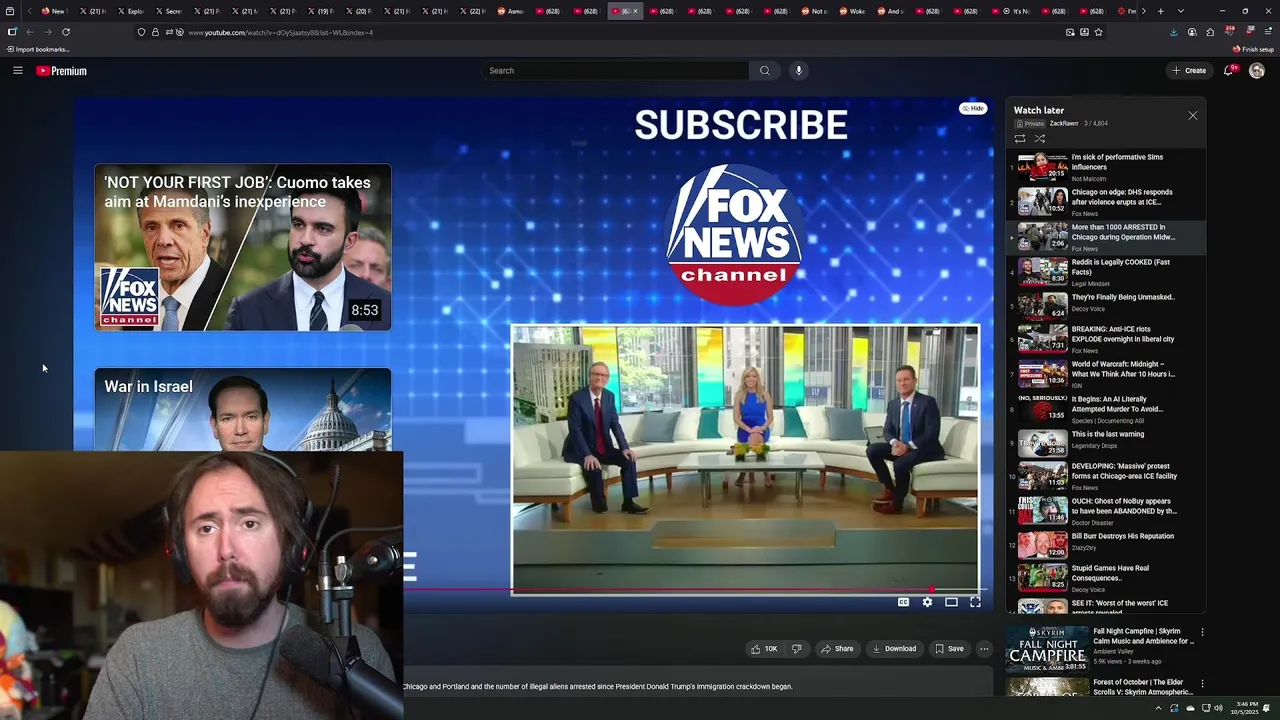Switch to the 'New' Firefox tab

point(53,11)
